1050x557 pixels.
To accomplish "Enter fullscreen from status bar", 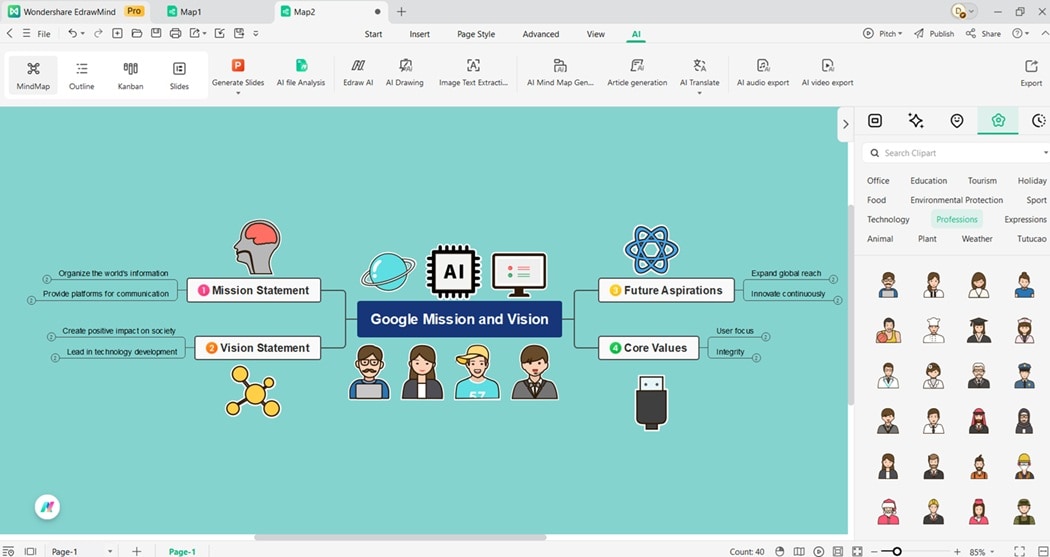I will (1020, 552).
